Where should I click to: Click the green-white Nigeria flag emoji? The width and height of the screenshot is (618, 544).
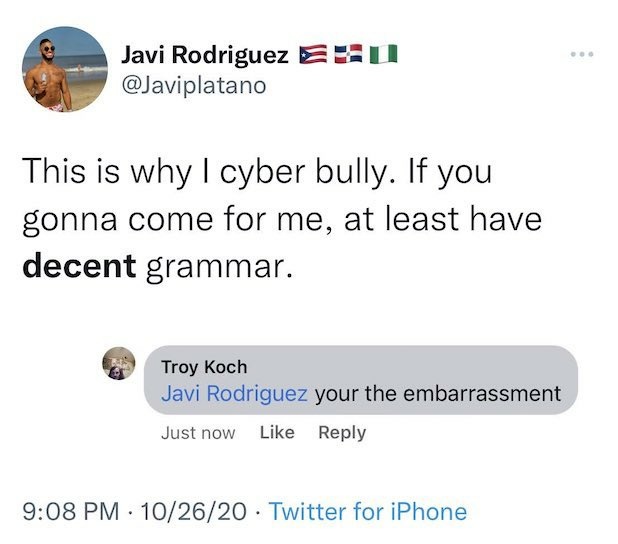(383, 55)
